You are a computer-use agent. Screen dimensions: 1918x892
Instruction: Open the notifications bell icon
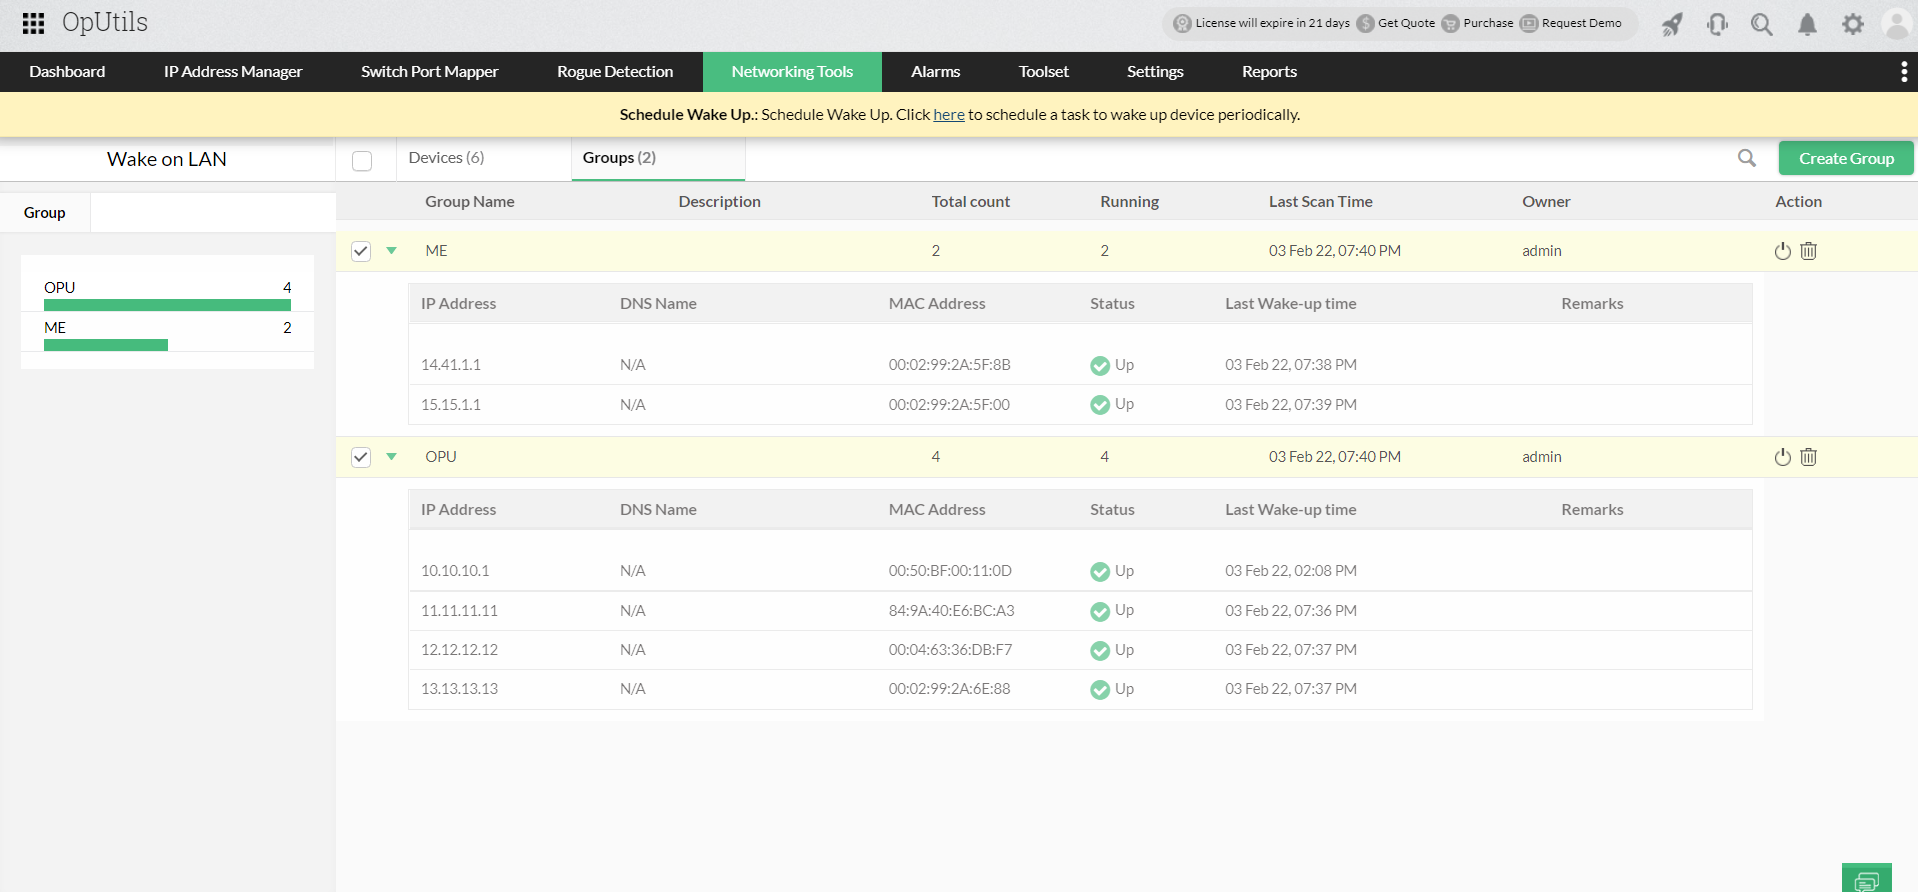[1807, 24]
